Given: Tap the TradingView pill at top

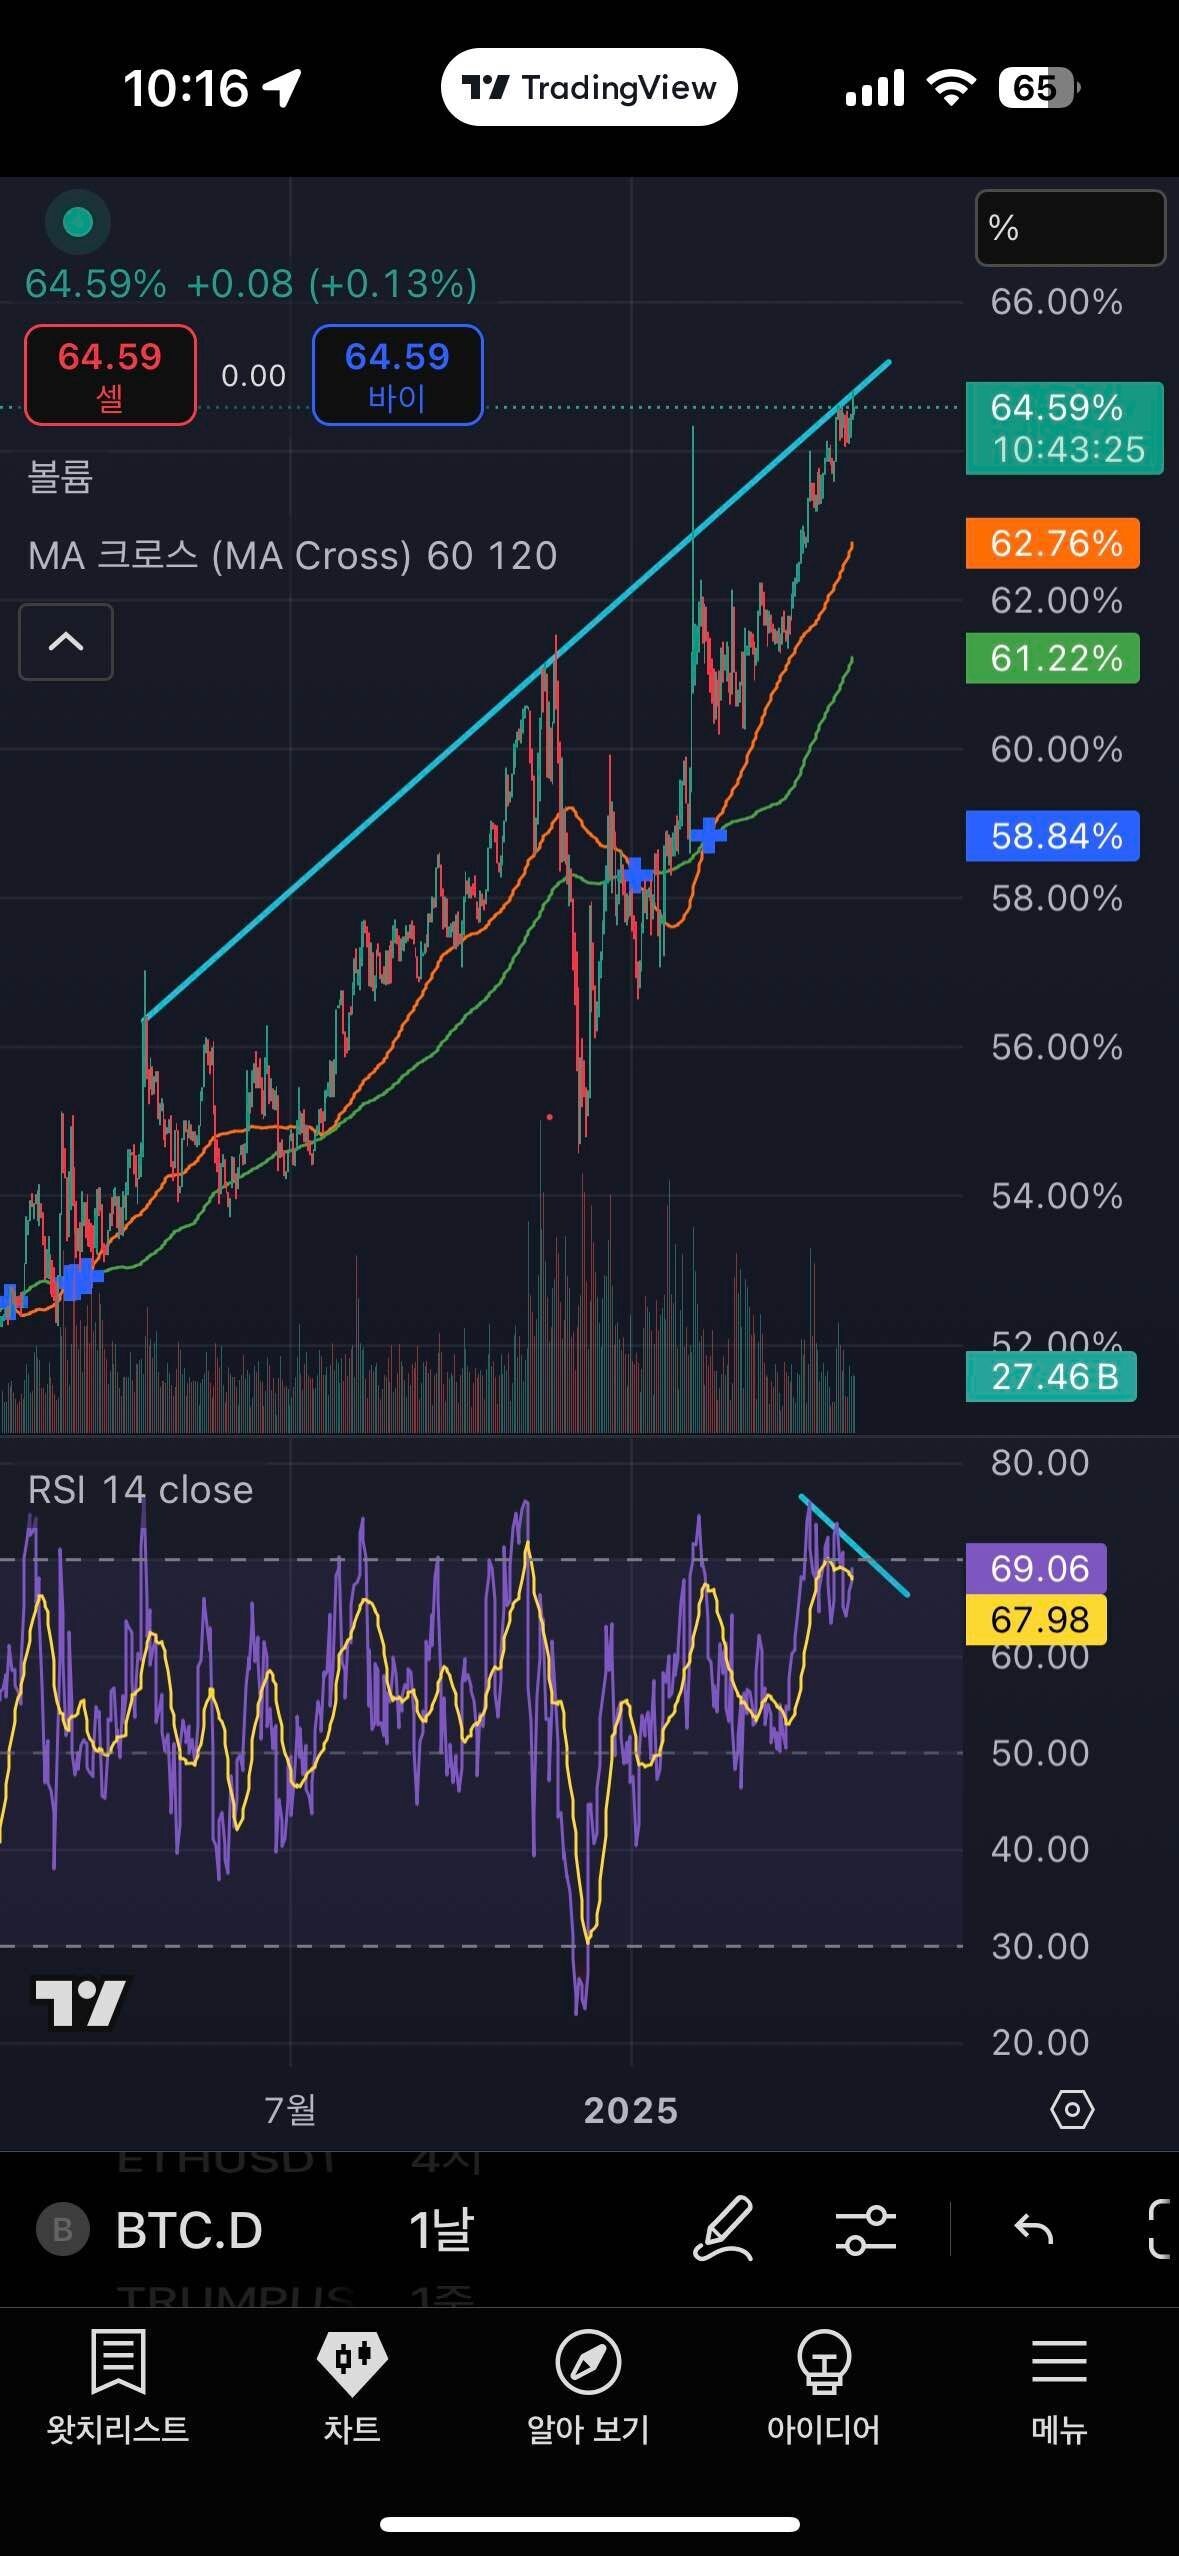Looking at the screenshot, I should [589, 88].
